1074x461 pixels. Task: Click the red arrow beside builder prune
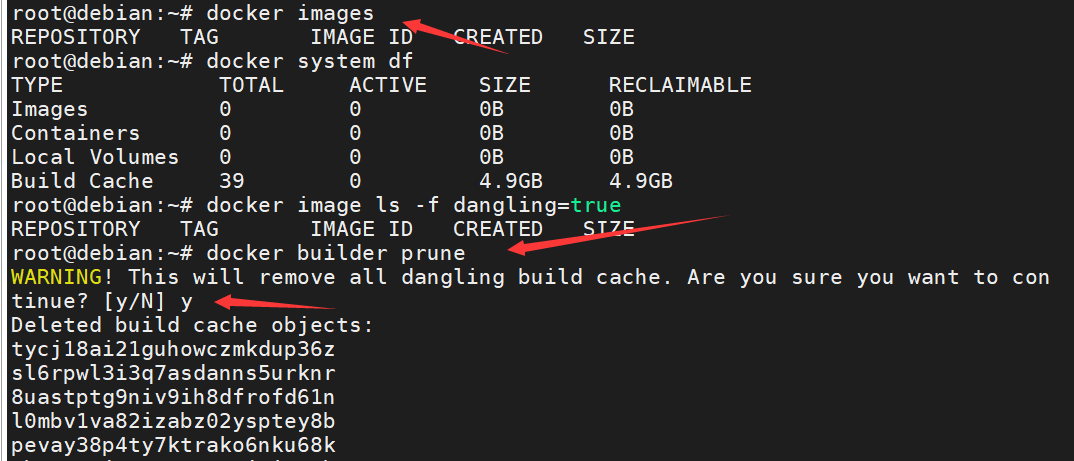tap(616, 235)
